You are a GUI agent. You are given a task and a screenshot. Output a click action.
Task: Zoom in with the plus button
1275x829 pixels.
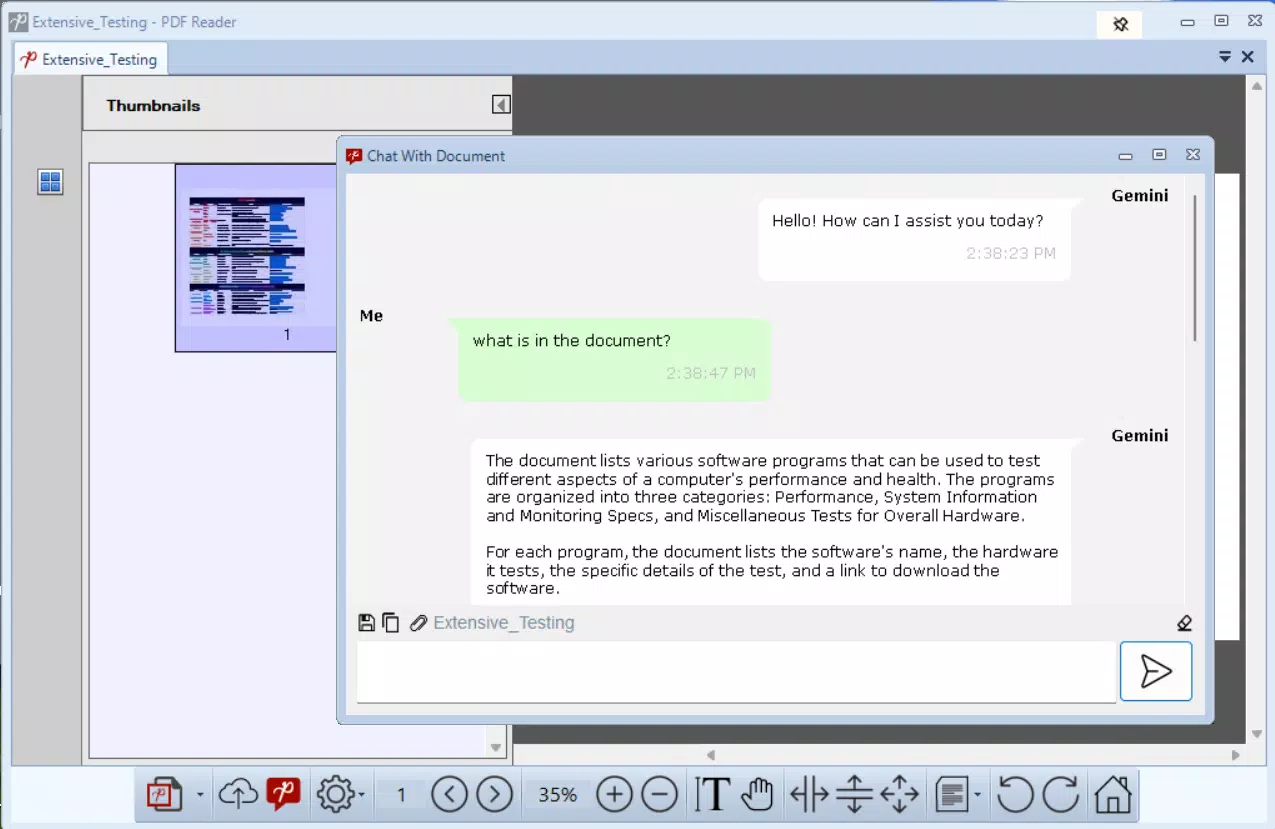615,795
